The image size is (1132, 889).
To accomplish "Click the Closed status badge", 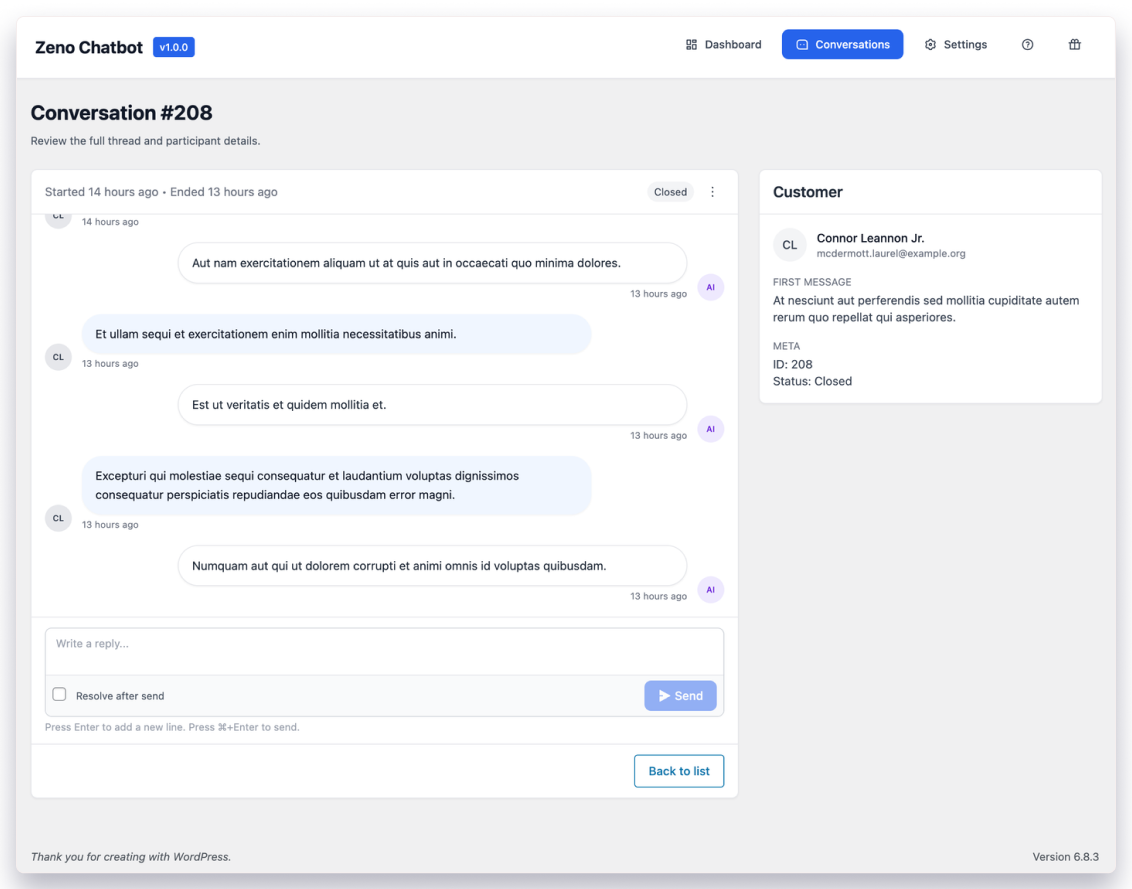I will [x=670, y=192].
